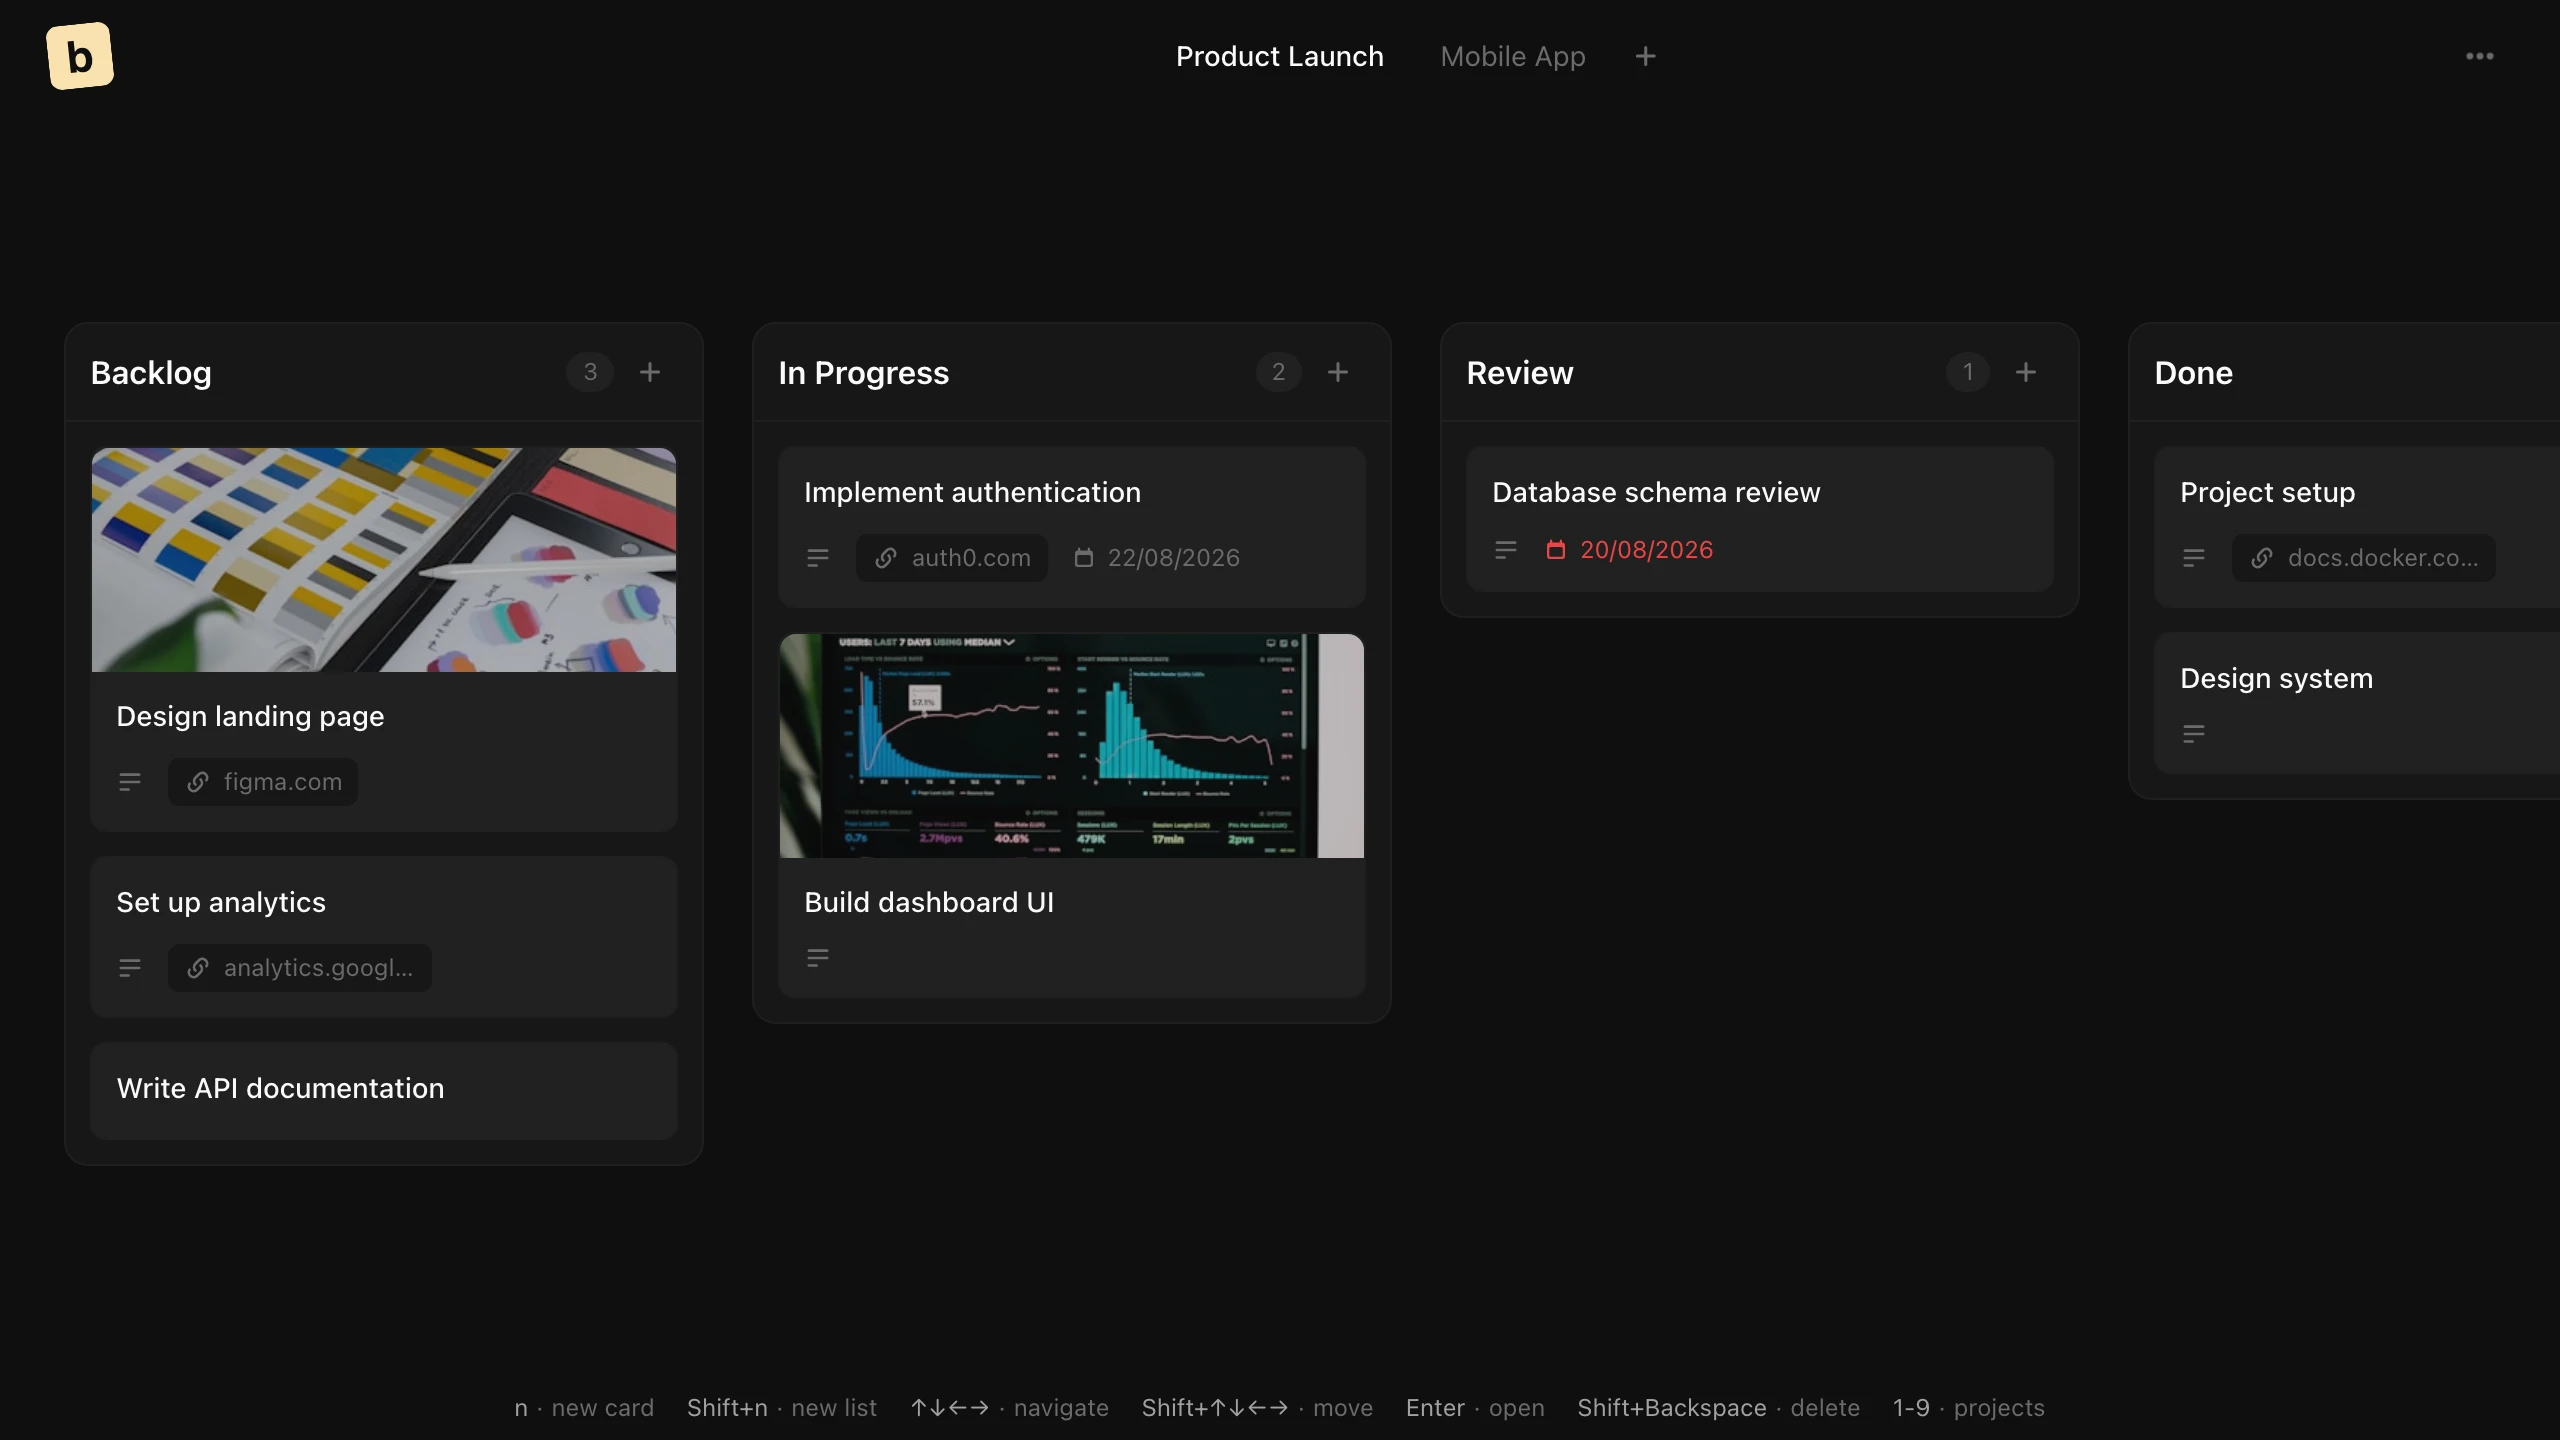
Task: Add a card to the Review list
Action: [2026, 372]
